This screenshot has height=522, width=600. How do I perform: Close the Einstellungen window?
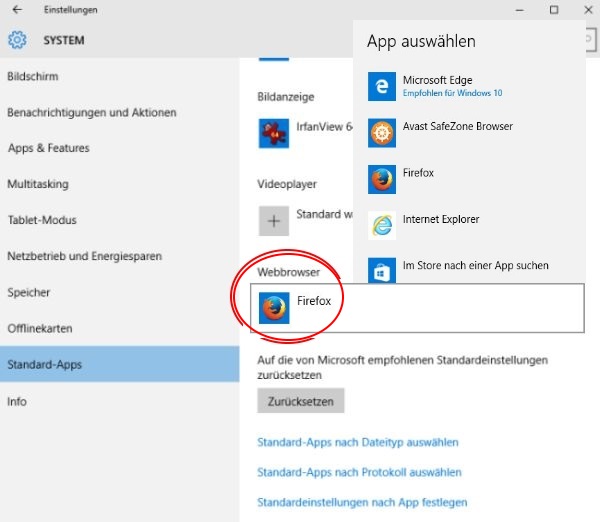pos(588,10)
